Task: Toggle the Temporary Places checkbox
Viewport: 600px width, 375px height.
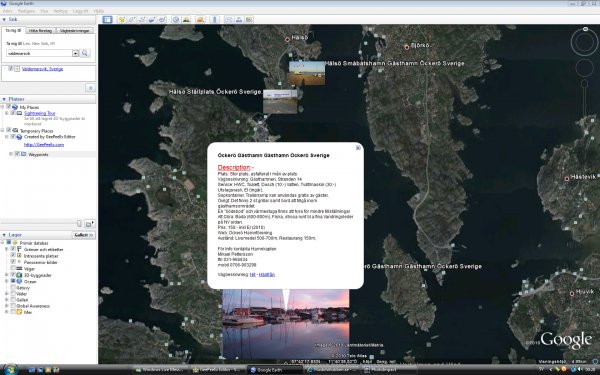Action: 9,130
